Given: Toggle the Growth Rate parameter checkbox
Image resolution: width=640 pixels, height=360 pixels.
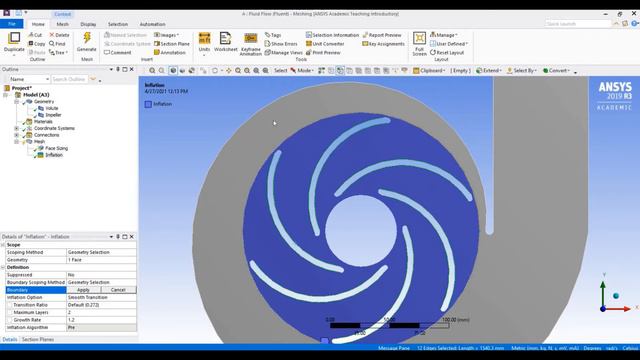Looking at the screenshot, I should [x=10, y=320].
